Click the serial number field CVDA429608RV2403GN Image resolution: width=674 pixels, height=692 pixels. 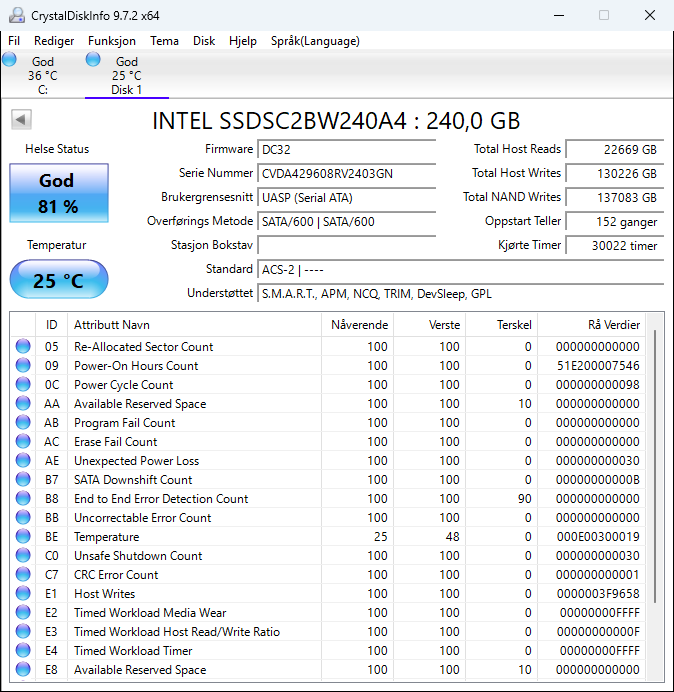point(346,173)
